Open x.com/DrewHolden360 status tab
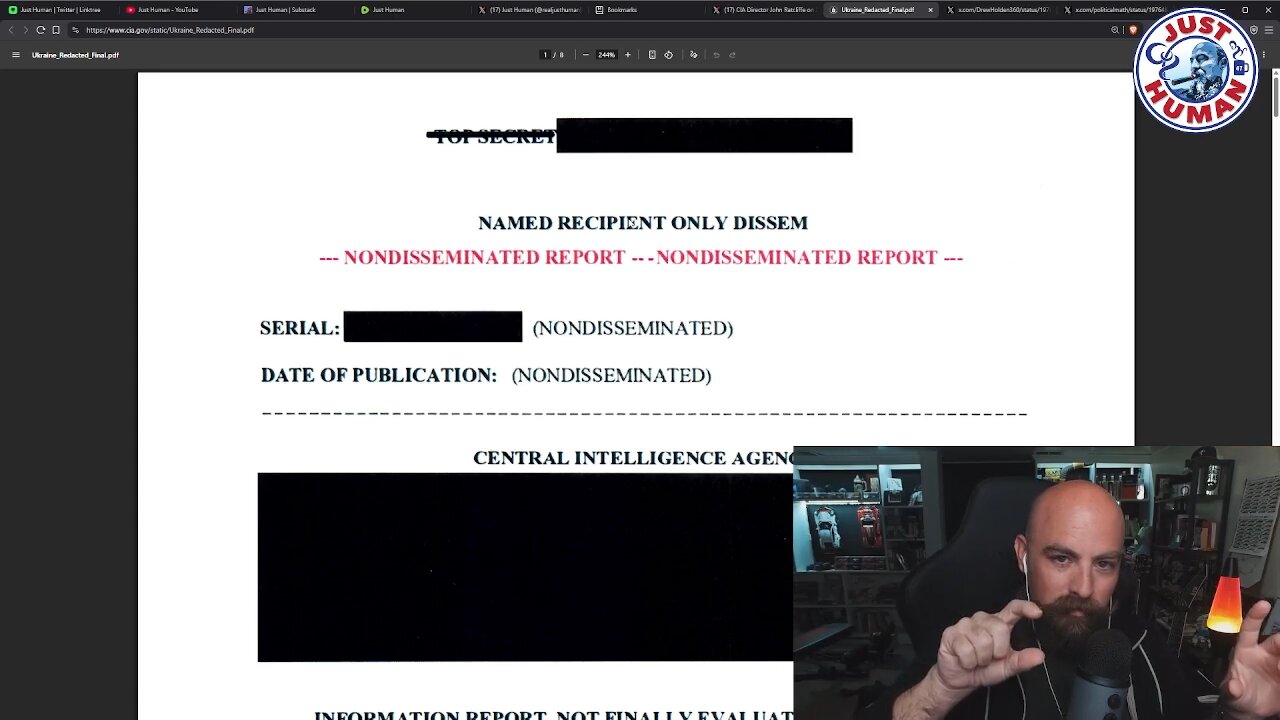Image resolution: width=1280 pixels, height=720 pixels. [999, 10]
